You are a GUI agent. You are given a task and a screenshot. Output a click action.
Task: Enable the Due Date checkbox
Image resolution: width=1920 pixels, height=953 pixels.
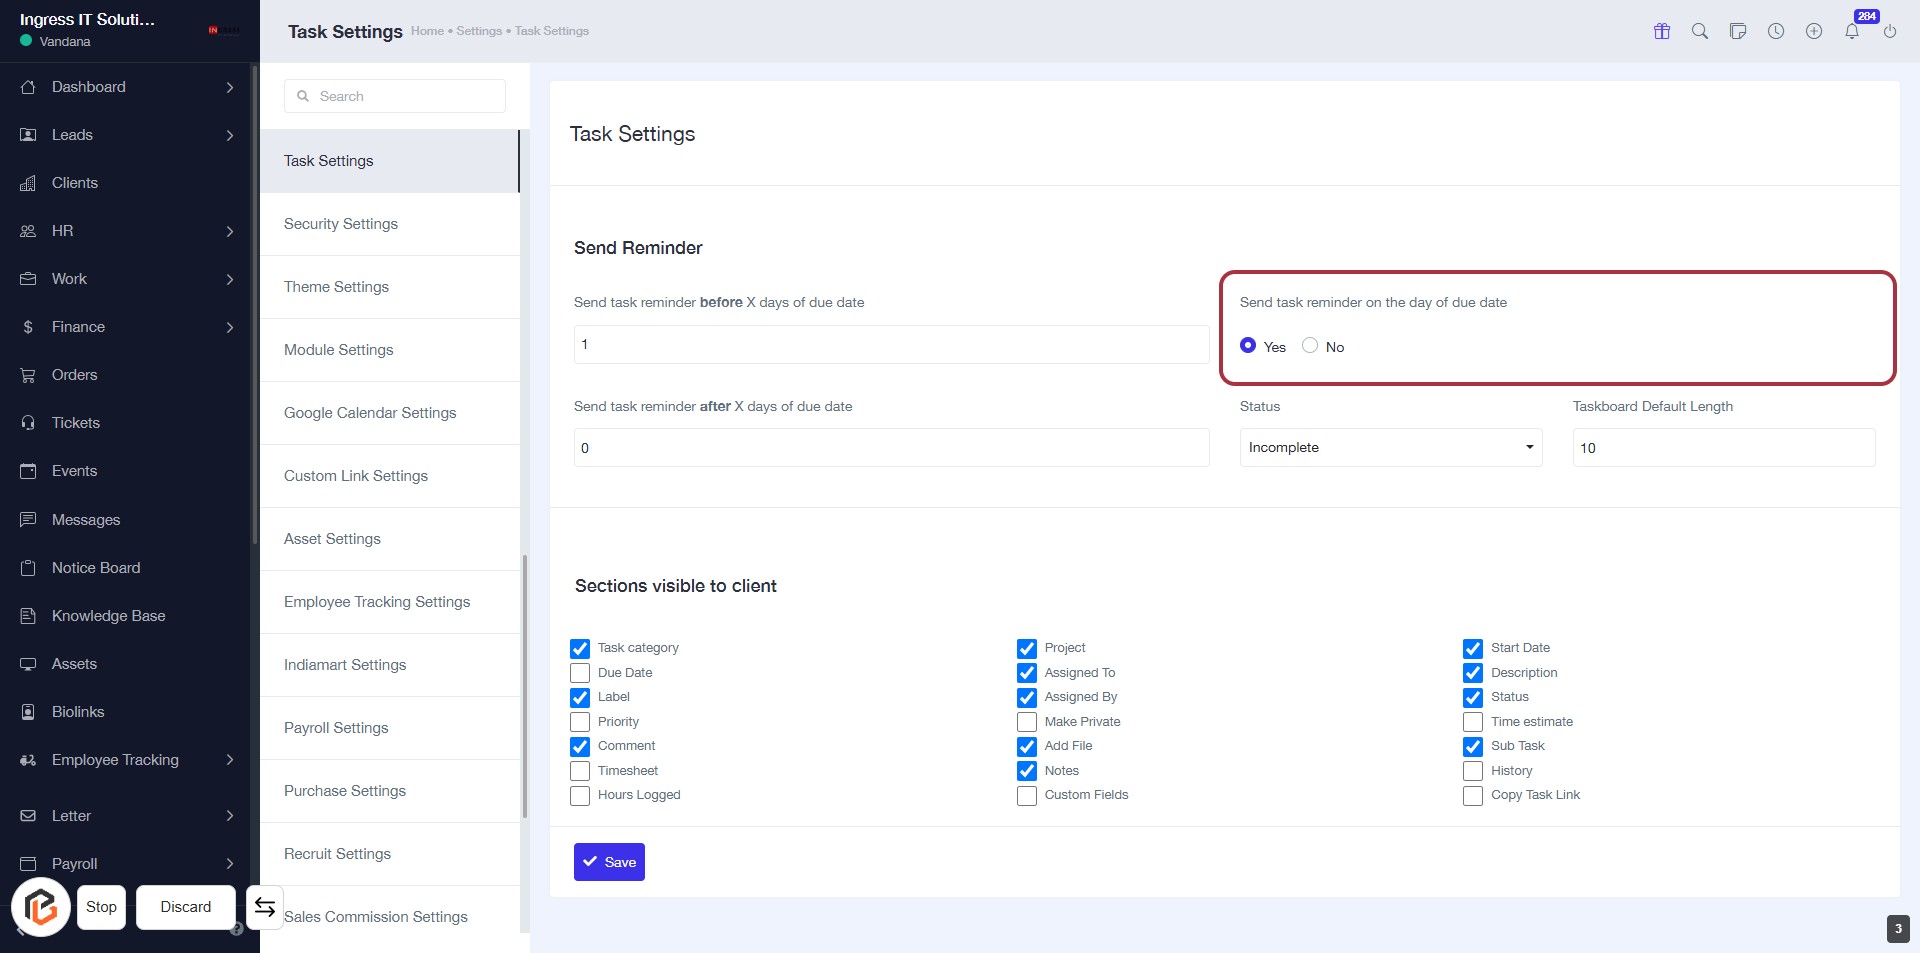(x=580, y=673)
